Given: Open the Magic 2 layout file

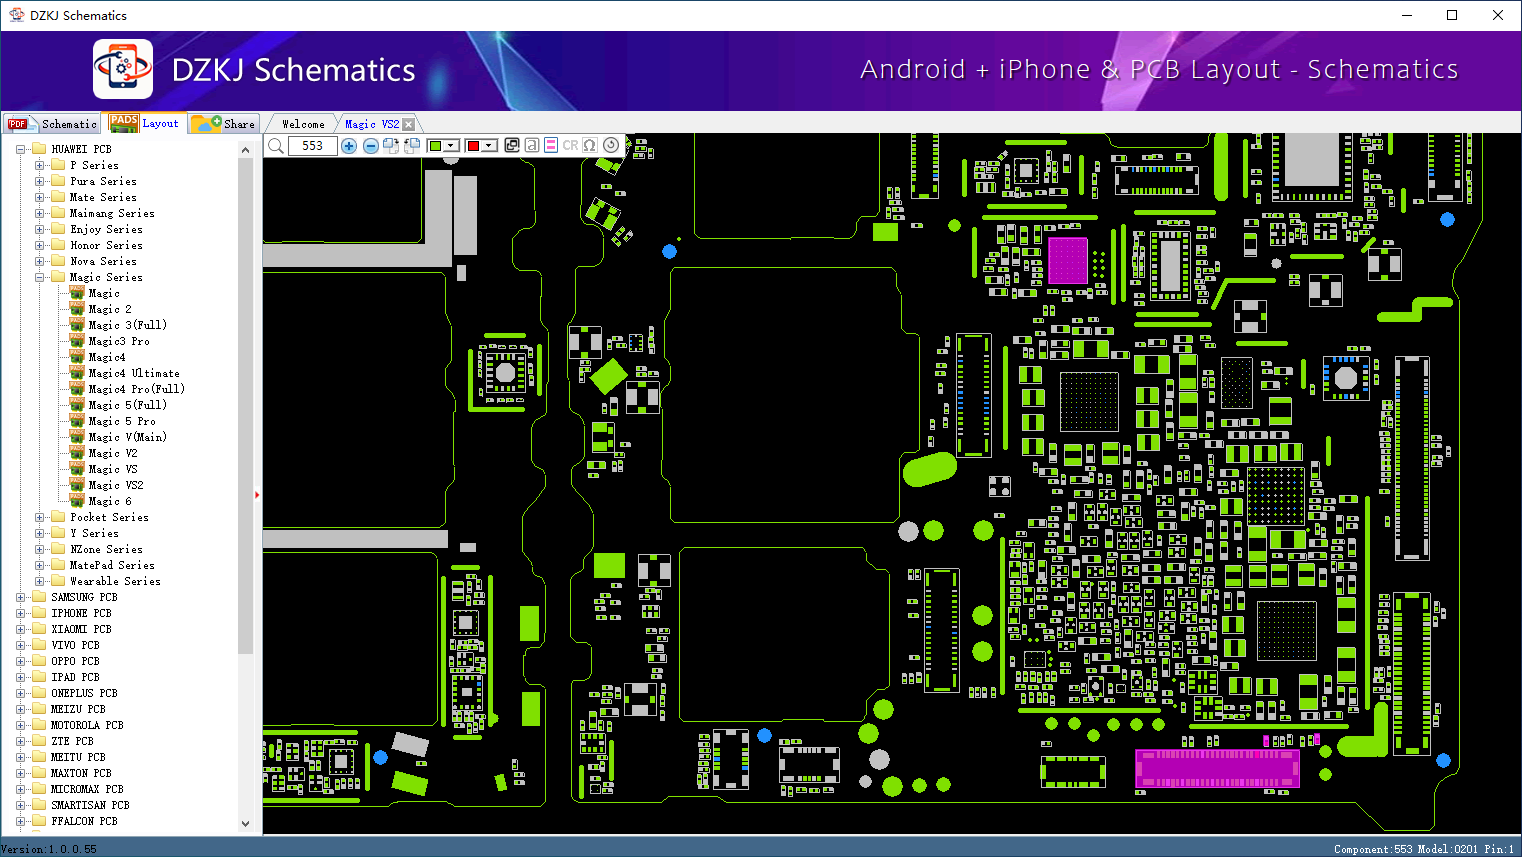Looking at the screenshot, I should pos(110,309).
